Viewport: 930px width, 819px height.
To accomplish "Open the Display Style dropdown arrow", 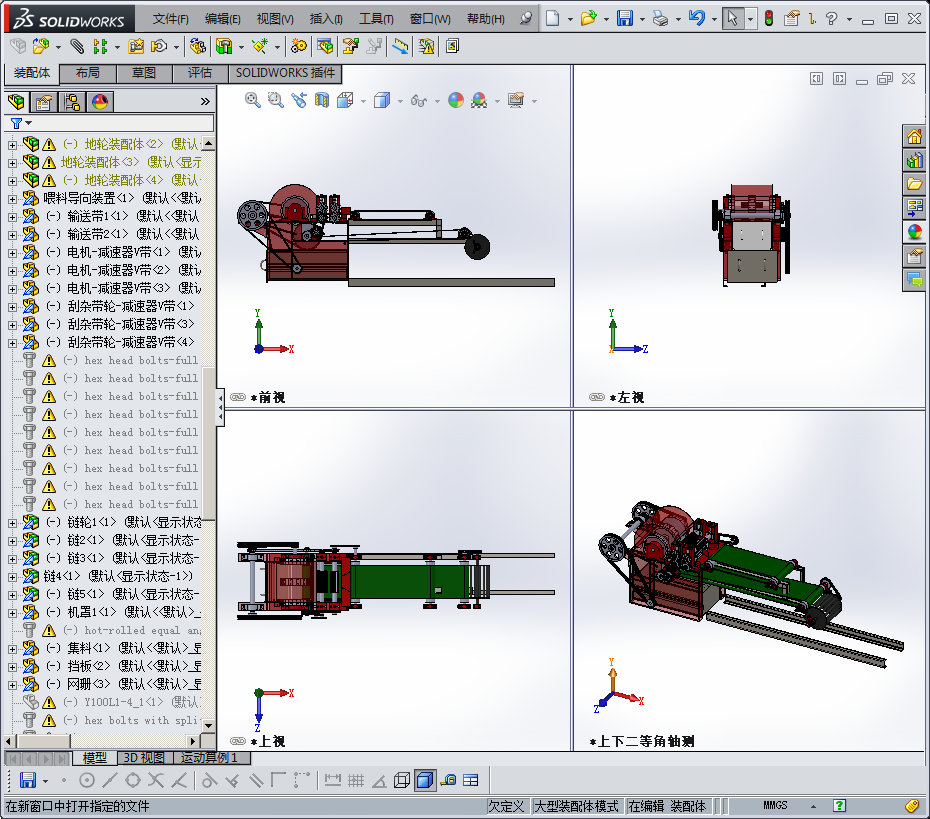I will (x=400, y=101).
